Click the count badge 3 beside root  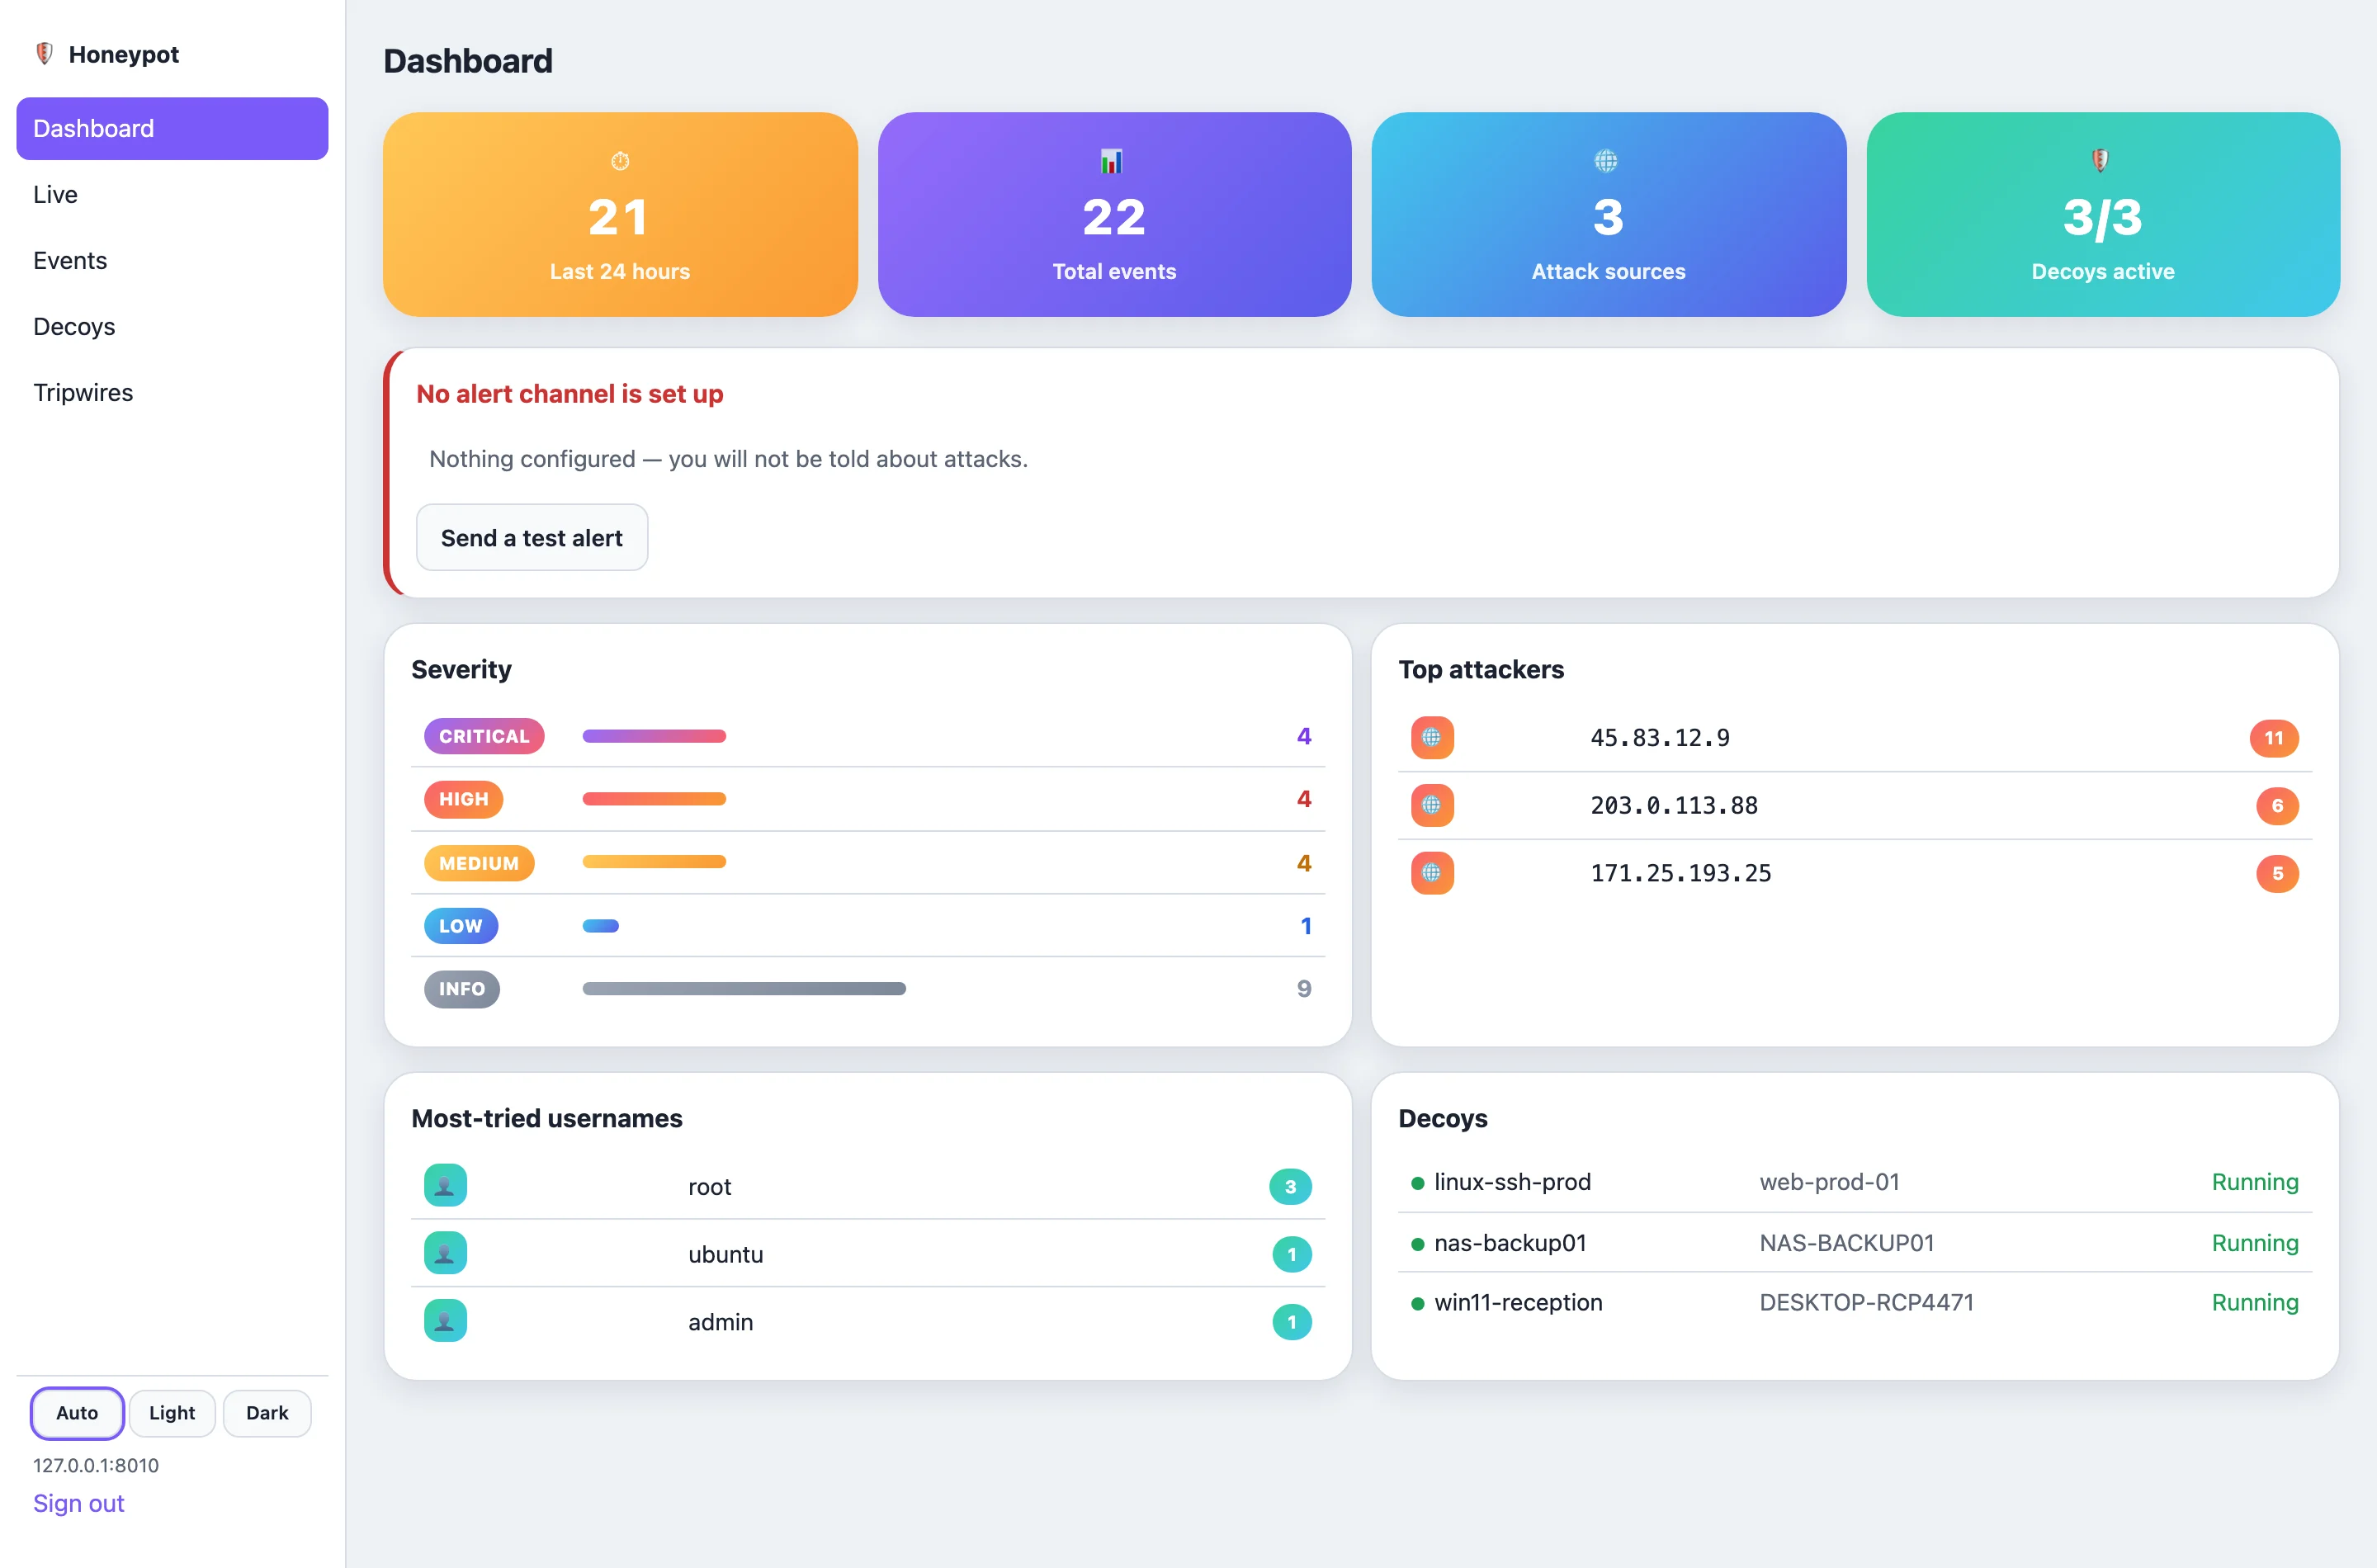(1290, 1187)
